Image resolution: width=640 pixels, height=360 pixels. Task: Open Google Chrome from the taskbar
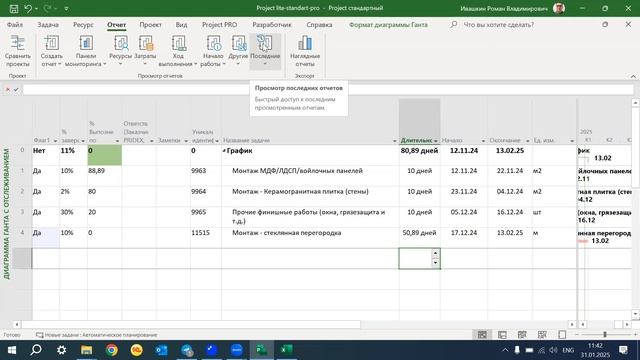[x=111, y=350]
